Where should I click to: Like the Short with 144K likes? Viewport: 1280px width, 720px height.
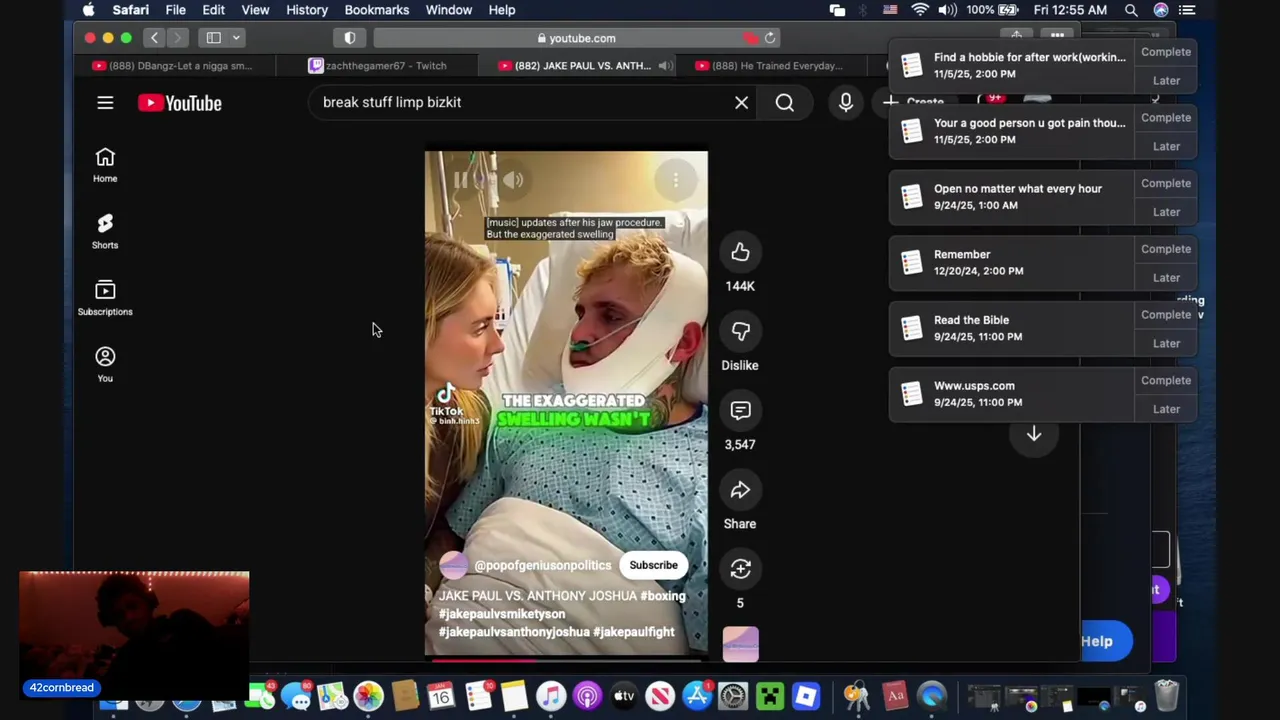pyautogui.click(x=740, y=252)
